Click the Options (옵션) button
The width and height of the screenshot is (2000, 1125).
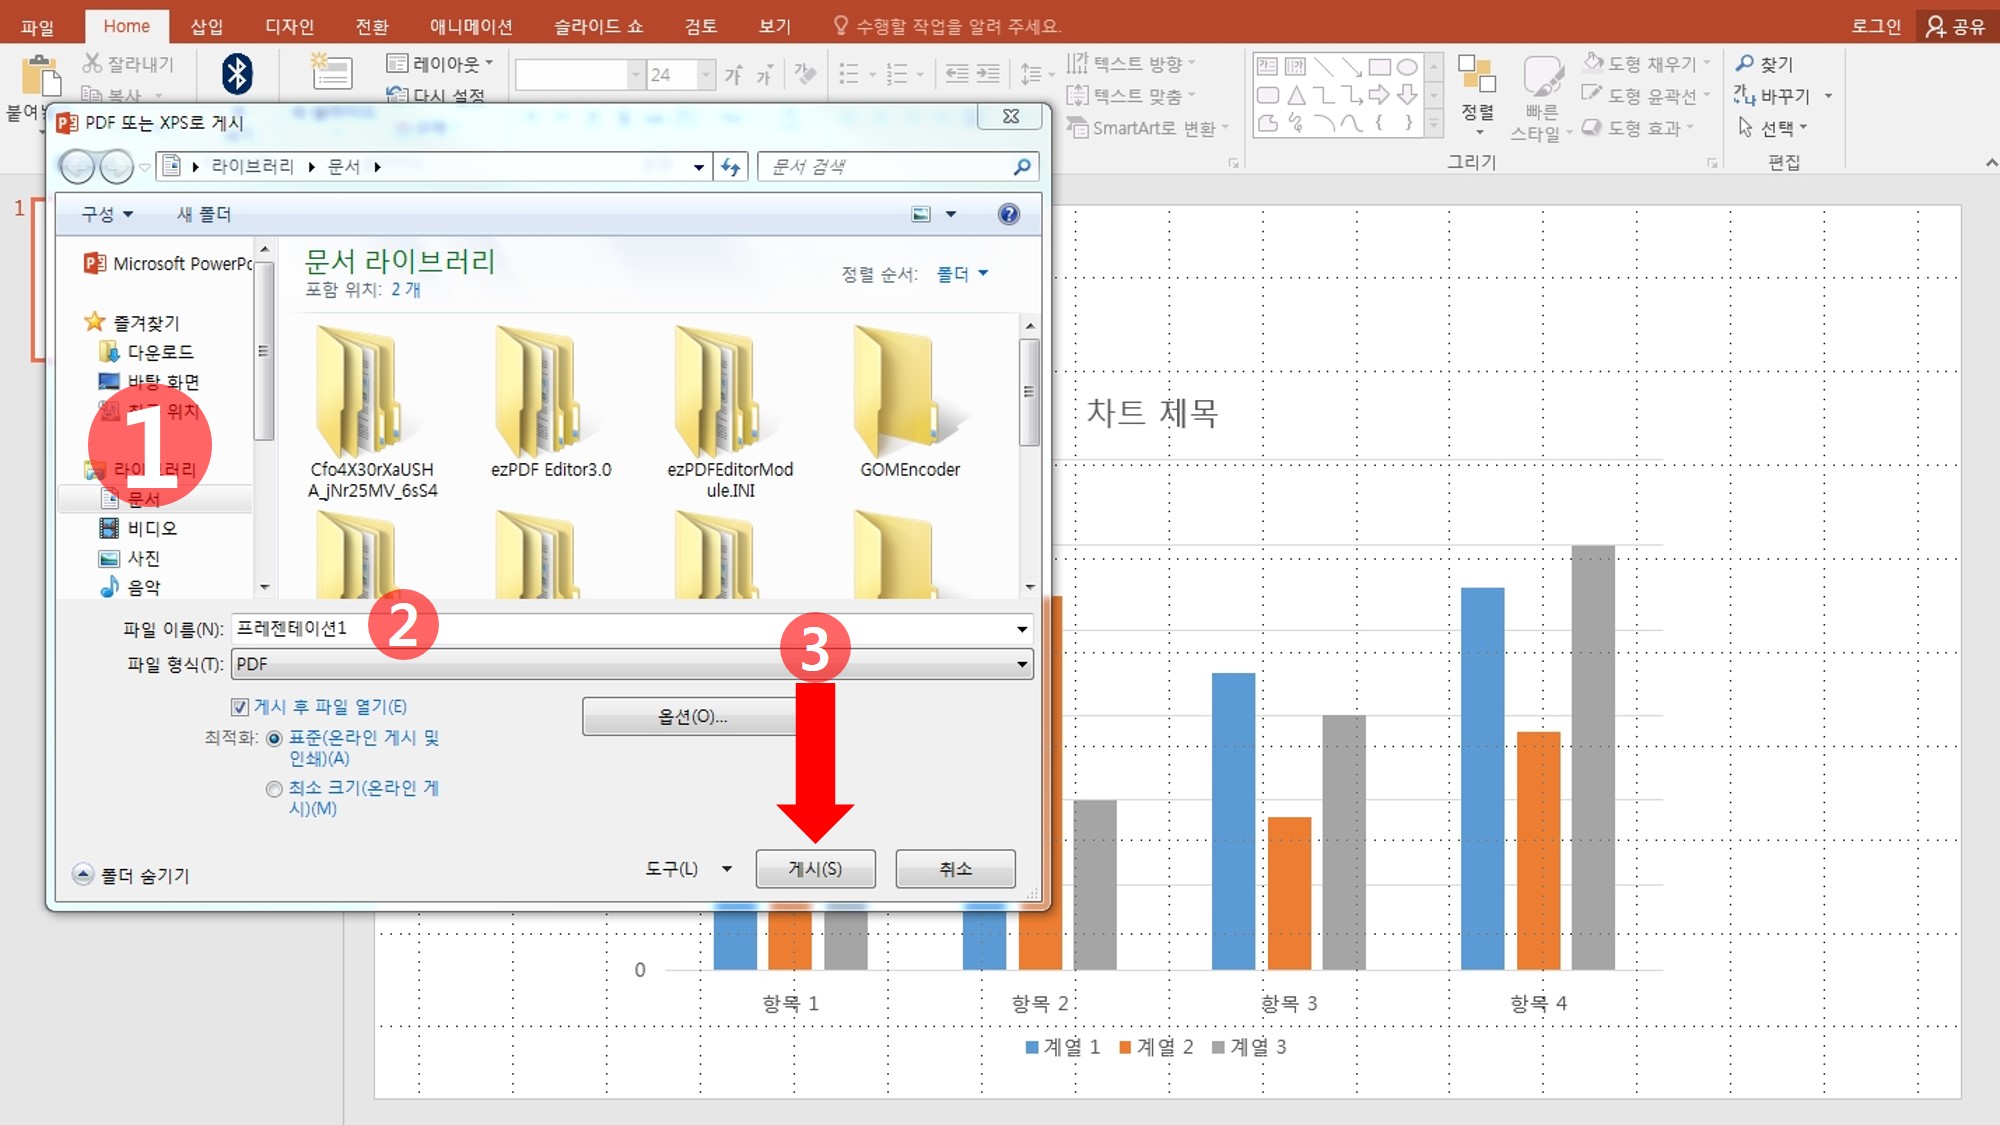coord(692,717)
